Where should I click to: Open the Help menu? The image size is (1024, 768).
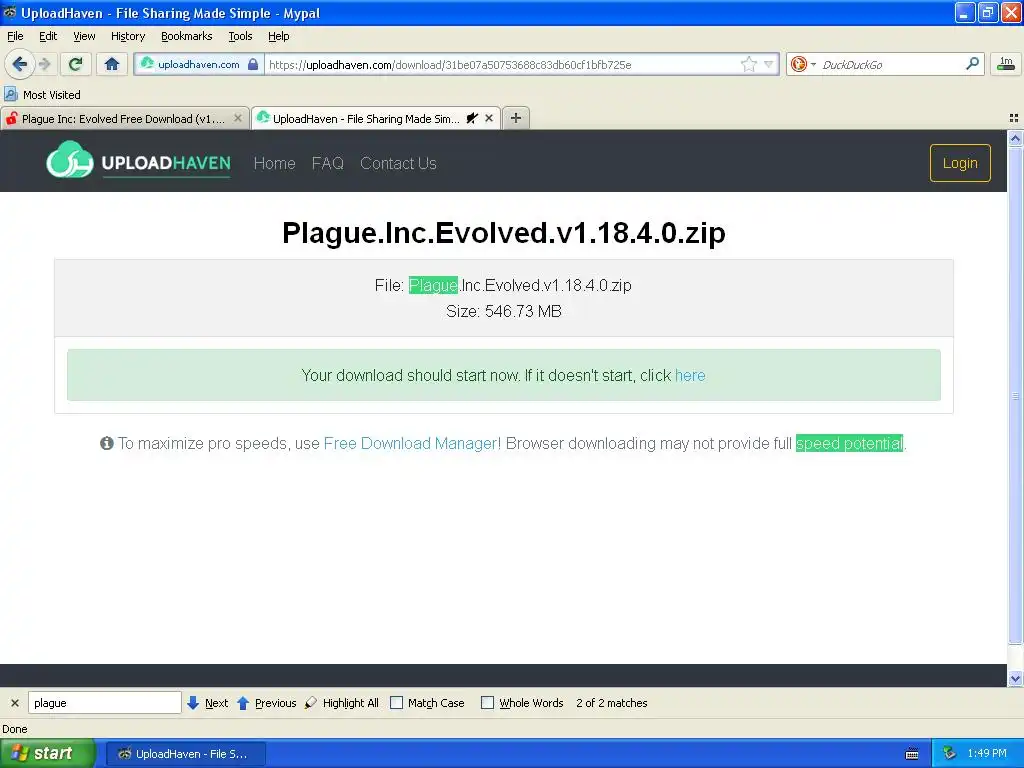click(x=278, y=36)
